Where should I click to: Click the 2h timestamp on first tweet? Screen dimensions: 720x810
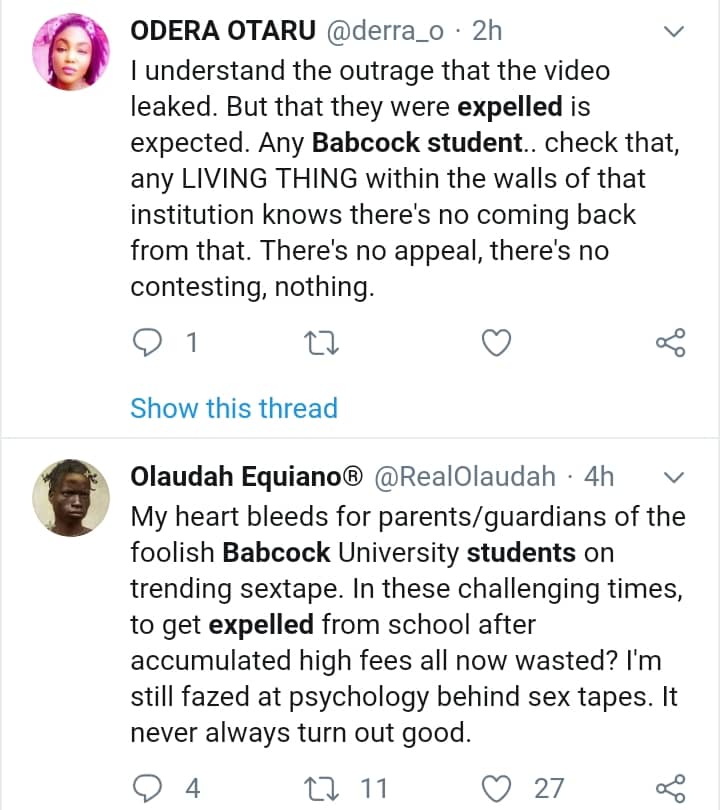(x=486, y=31)
